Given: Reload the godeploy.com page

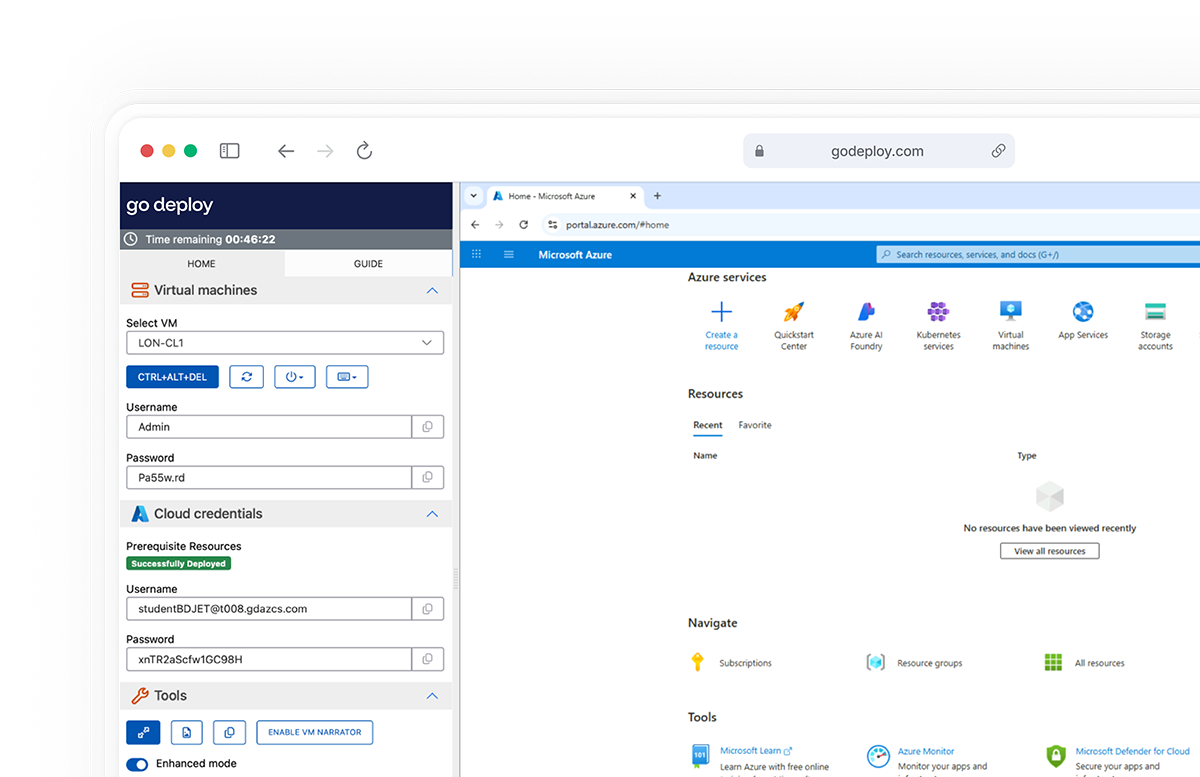Looking at the screenshot, I should point(365,151).
